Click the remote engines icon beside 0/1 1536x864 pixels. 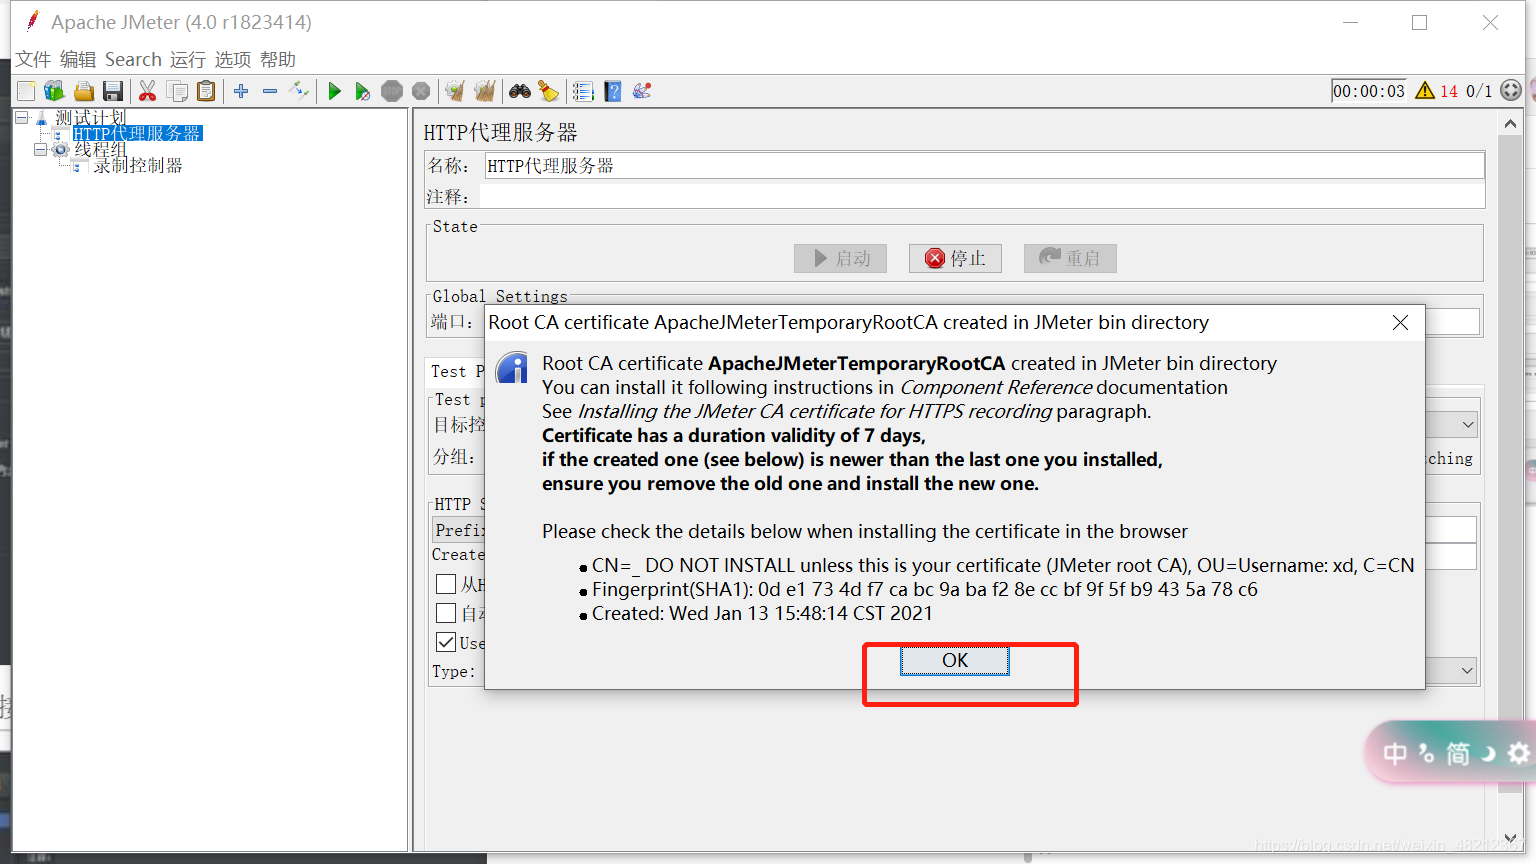1511,91
